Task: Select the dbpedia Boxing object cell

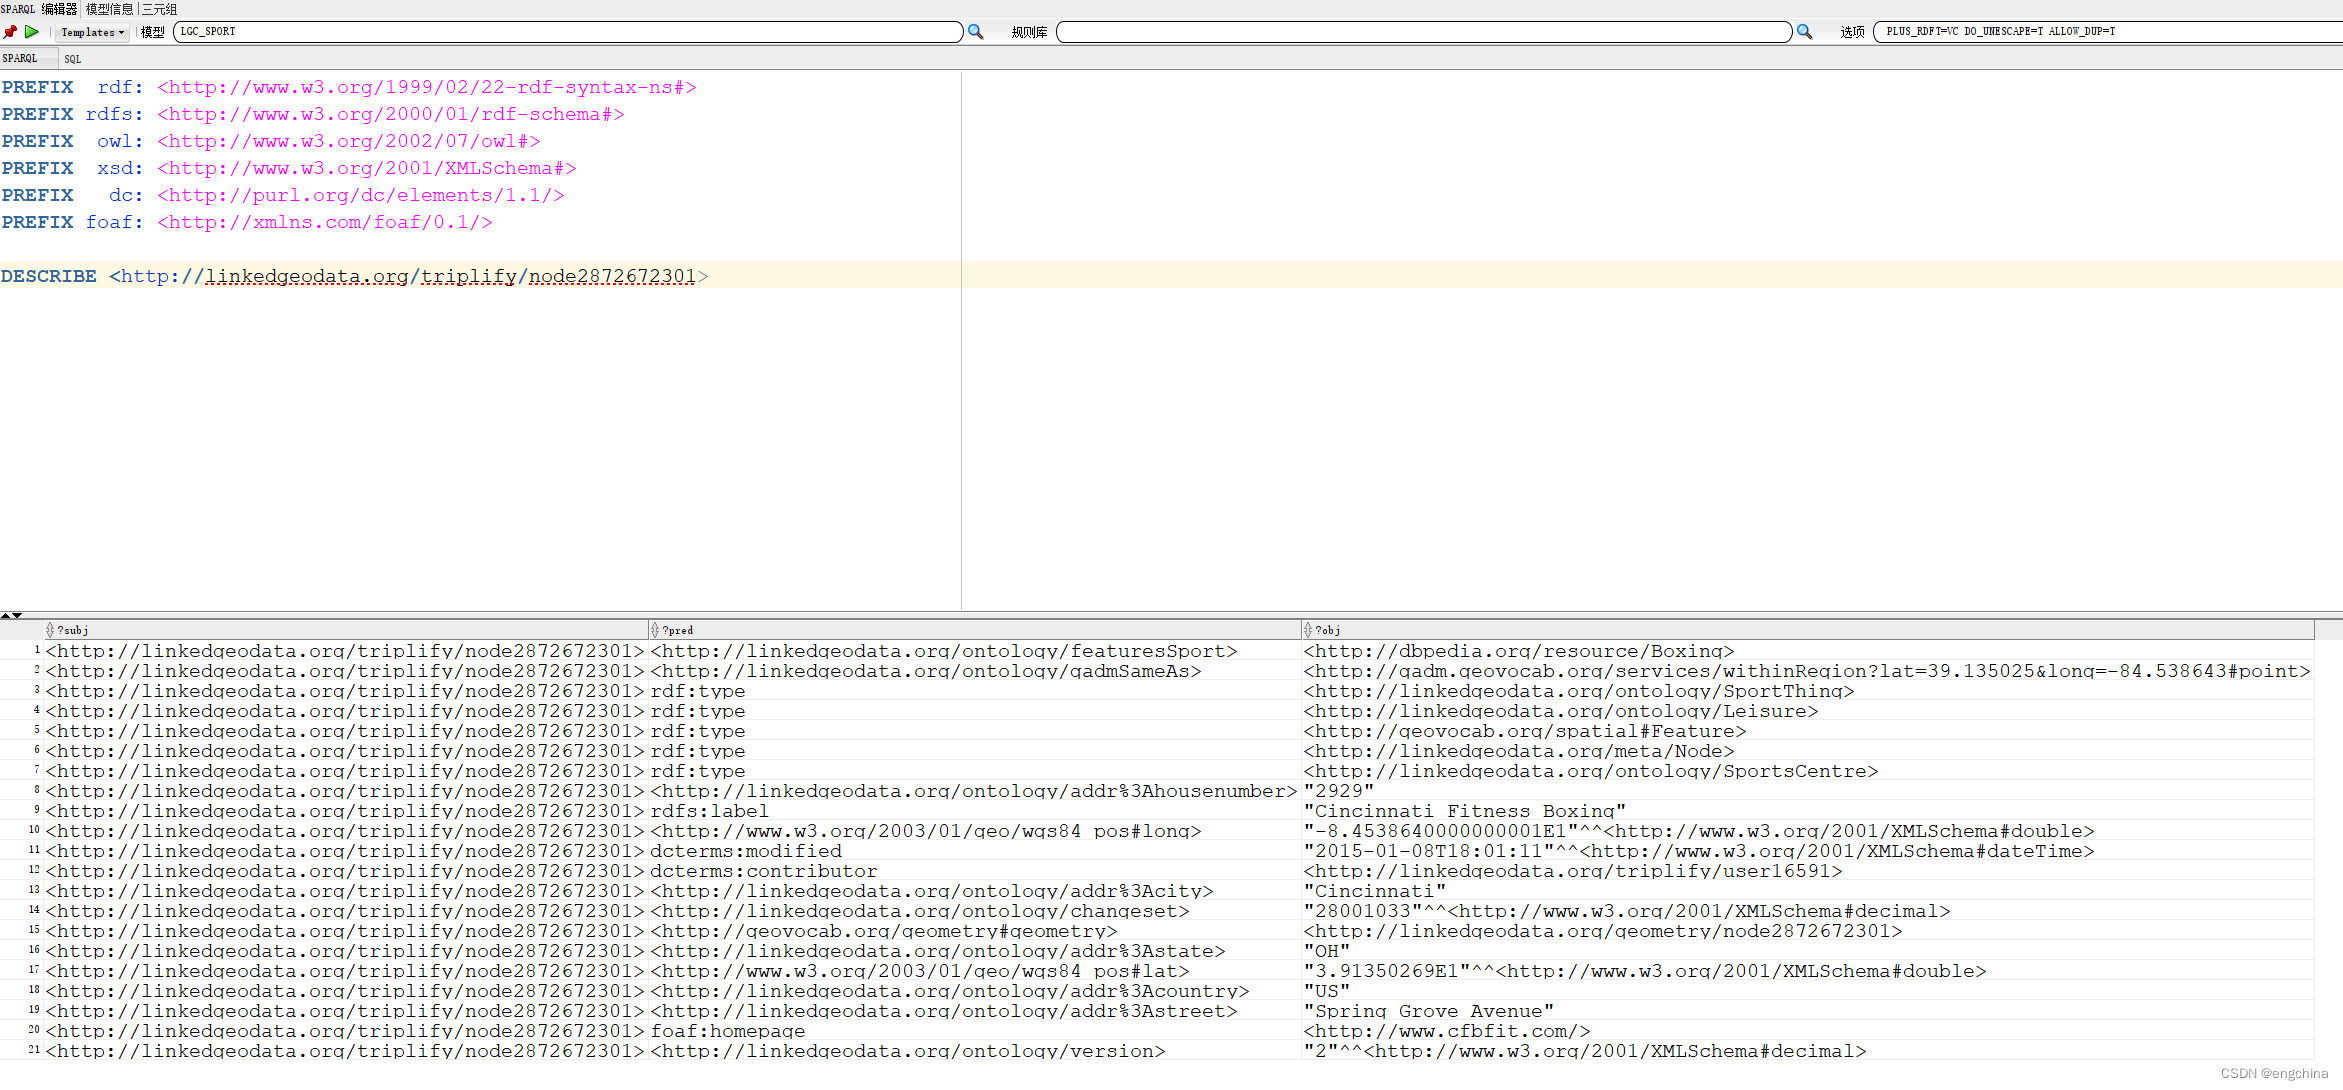Action: [x=1808, y=651]
